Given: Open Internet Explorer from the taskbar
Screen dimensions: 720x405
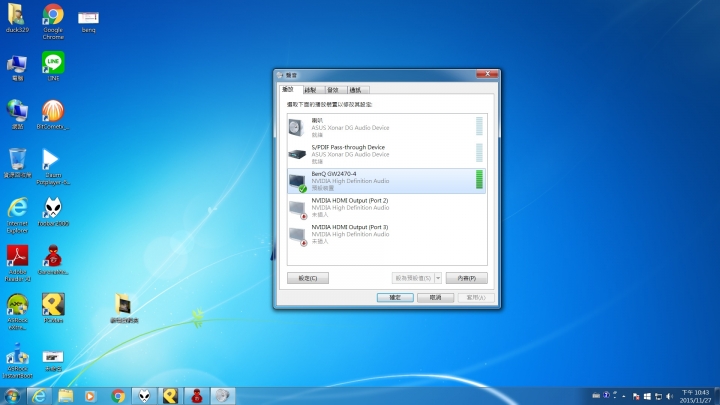Looking at the screenshot, I should click(x=39, y=396).
